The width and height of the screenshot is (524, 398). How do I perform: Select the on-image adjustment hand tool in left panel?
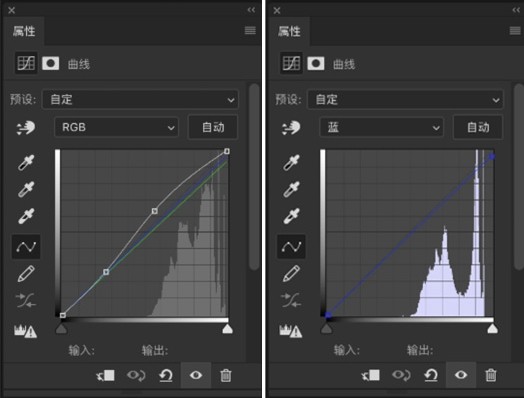point(26,128)
